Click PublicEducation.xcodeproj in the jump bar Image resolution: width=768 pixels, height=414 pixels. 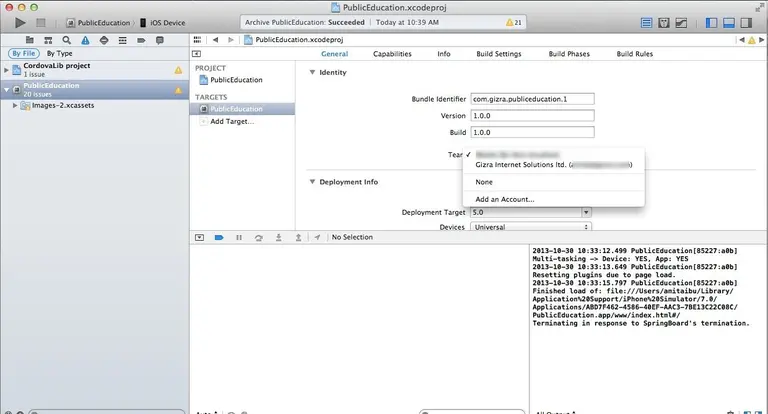pos(299,40)
